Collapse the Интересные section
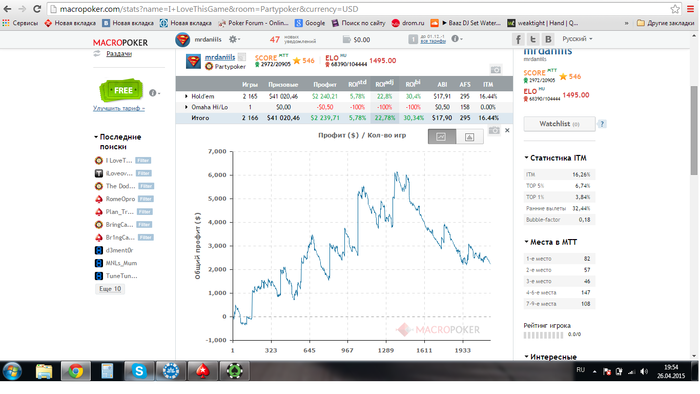Viewport: 700px width, 394px height. [x=526, y=357]
